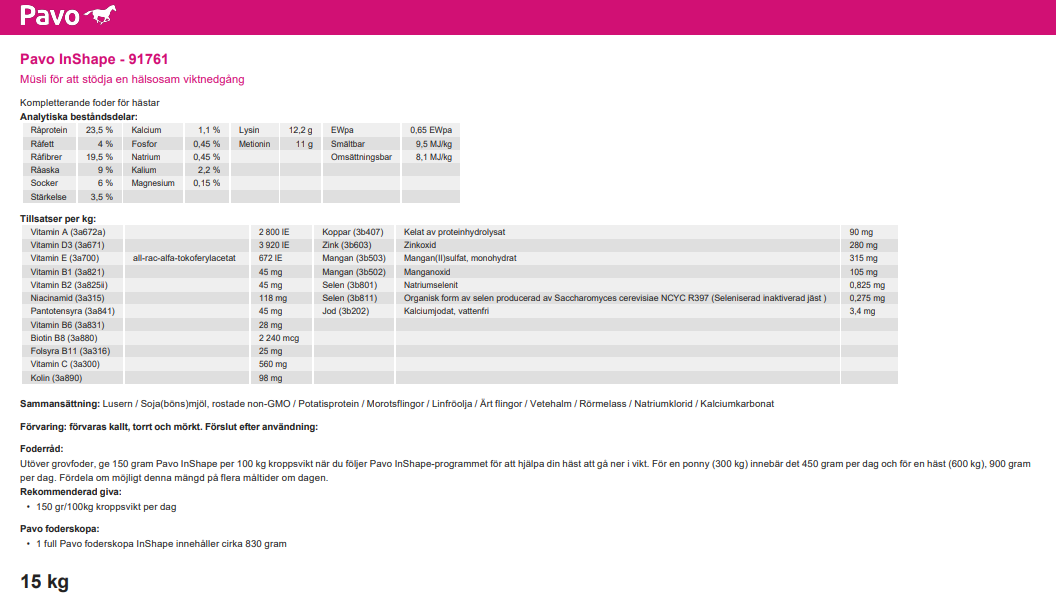The height and width of the screenshot is (611, 1056).
Task: Select the Omsättningsbar energy label
Action: [x=361, y=157]
